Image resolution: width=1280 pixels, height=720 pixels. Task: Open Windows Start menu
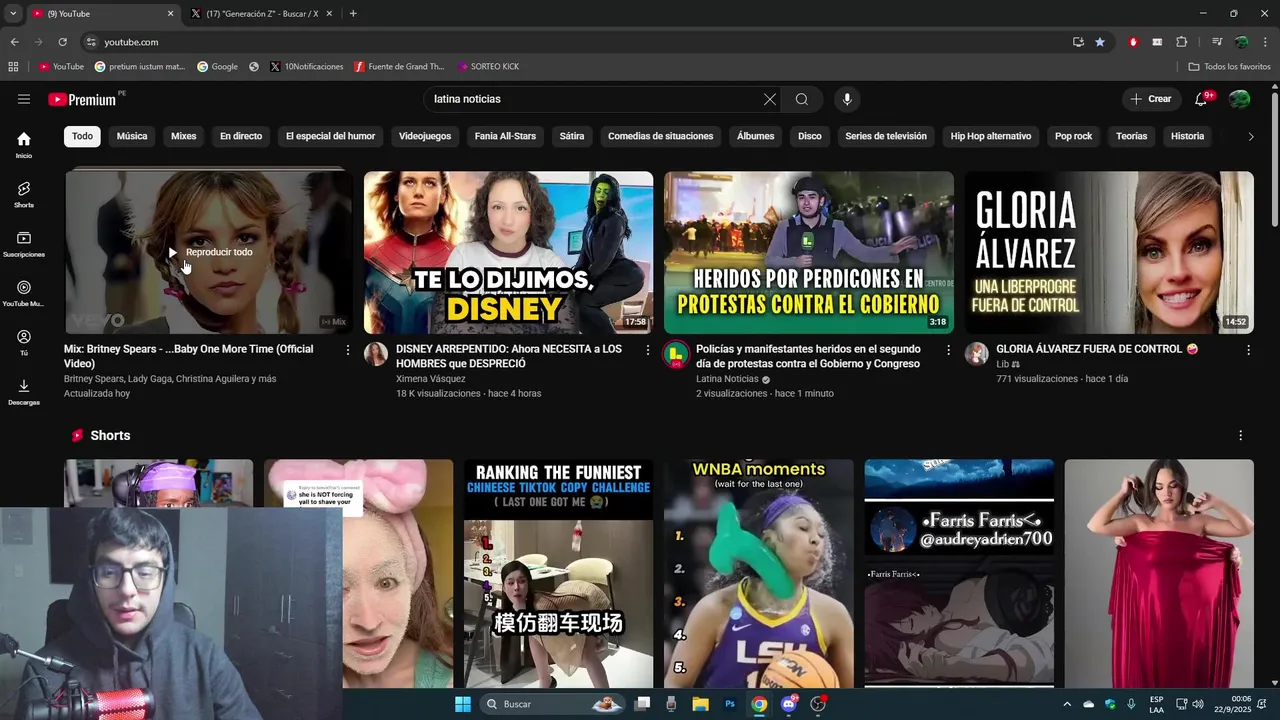click(463, 704)
